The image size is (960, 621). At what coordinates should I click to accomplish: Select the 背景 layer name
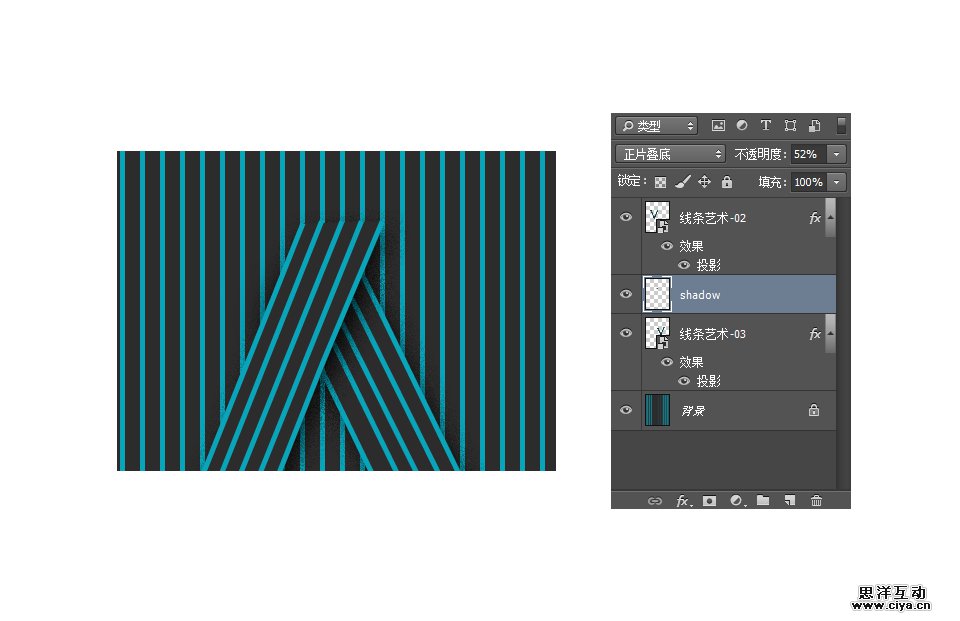point(693,411)
